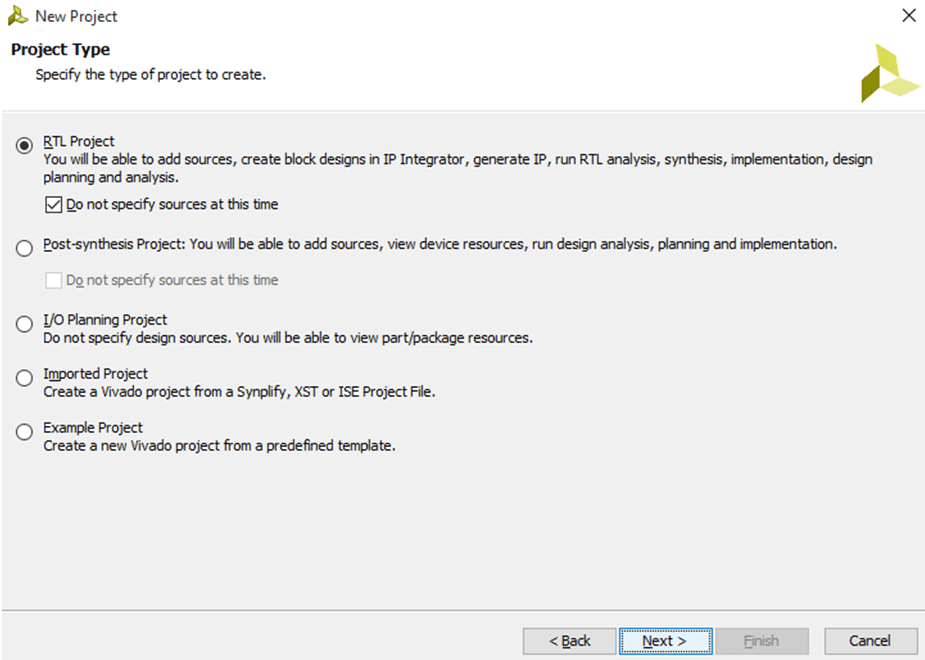925x660 pixels.
Task: Select the RTL Project radio button
Action: 25,146
